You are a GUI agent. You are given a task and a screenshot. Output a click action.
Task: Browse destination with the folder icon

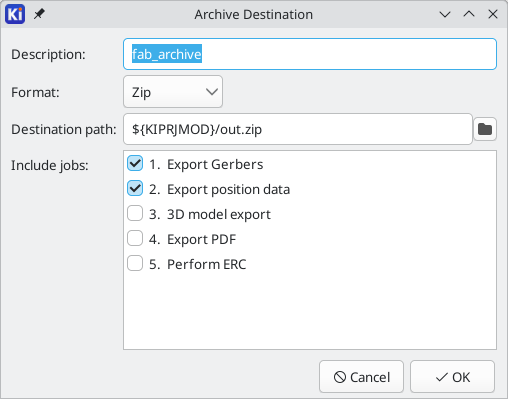pyautogui.click(x=485, y=129)
